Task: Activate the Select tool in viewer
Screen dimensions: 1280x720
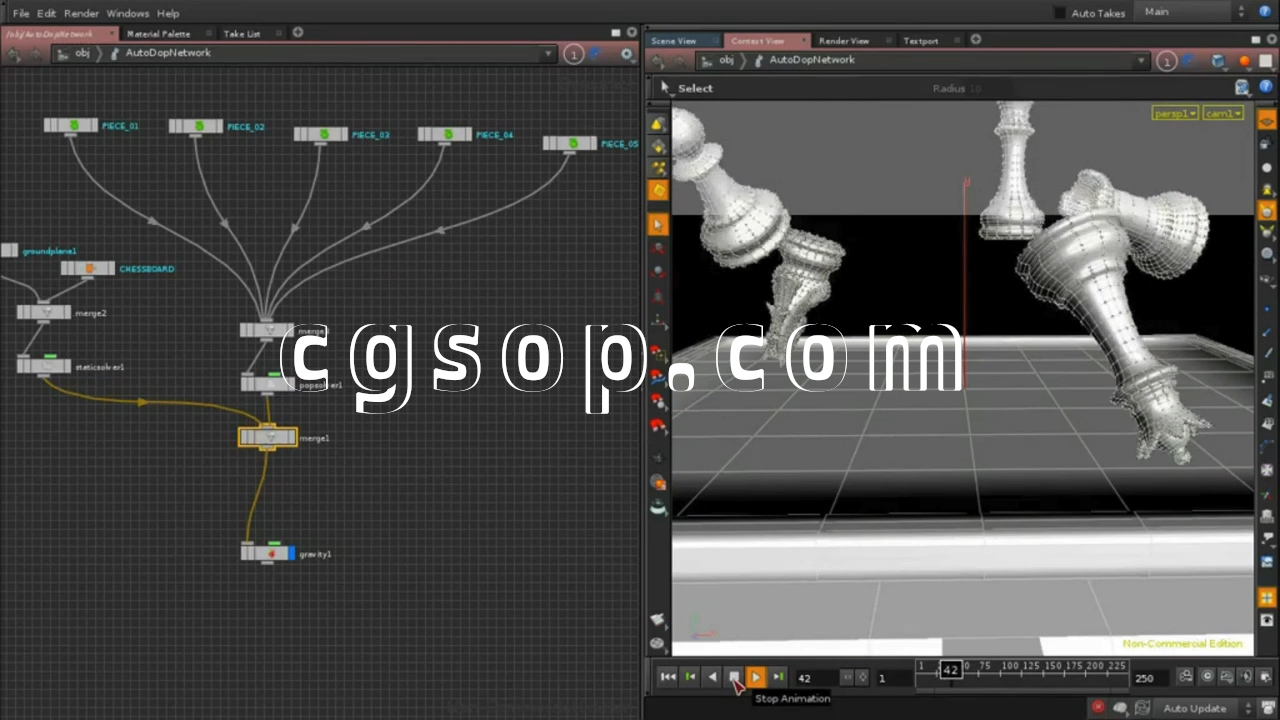Action: 686,88
